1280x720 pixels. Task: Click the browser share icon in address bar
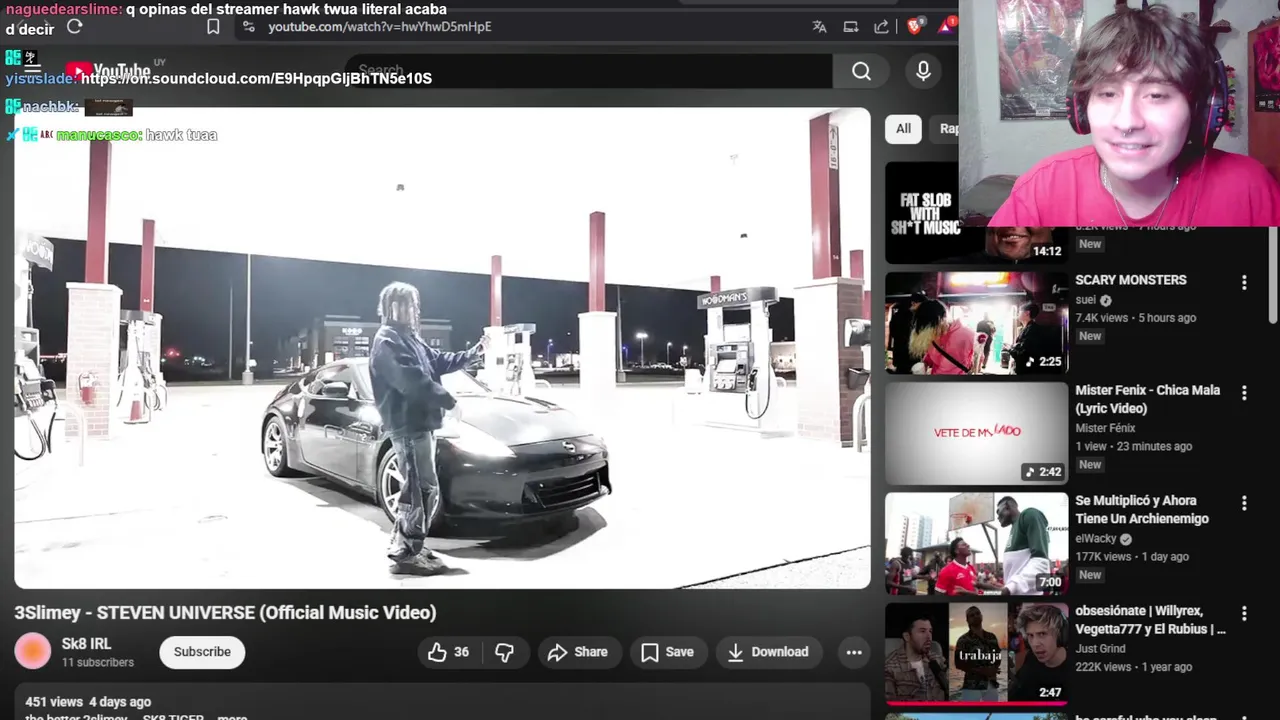(881, 27)
